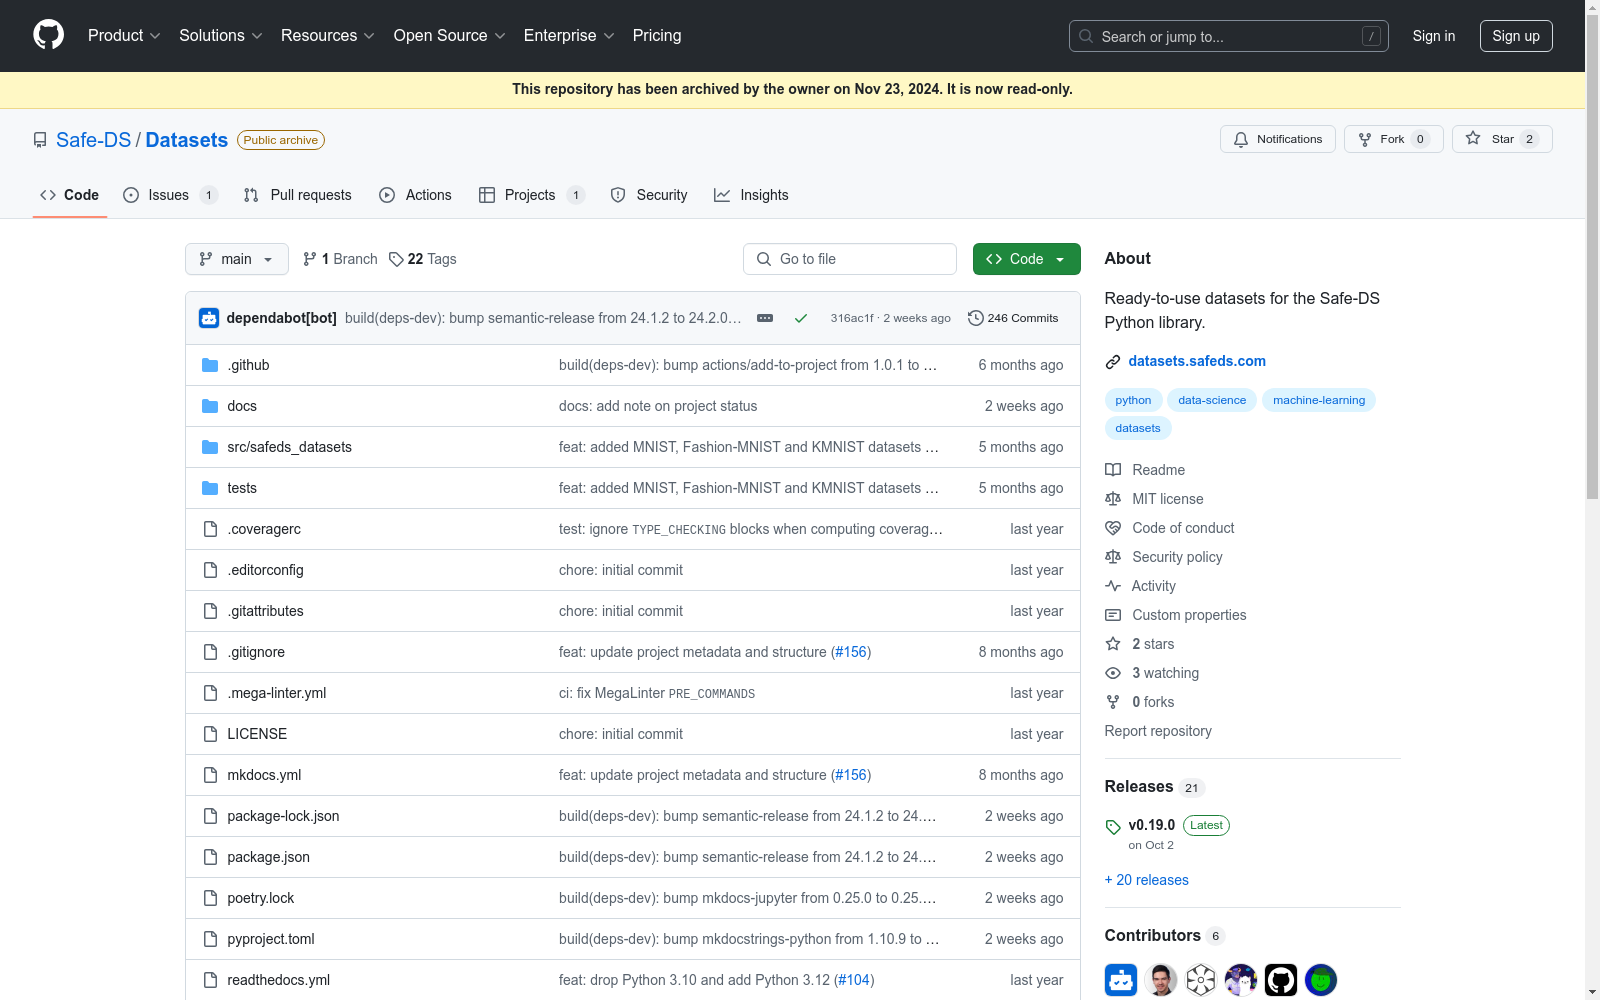Click the star icon to star repository
The height and width of the screenshot is (1000, 1600).
click(1473, 139)
